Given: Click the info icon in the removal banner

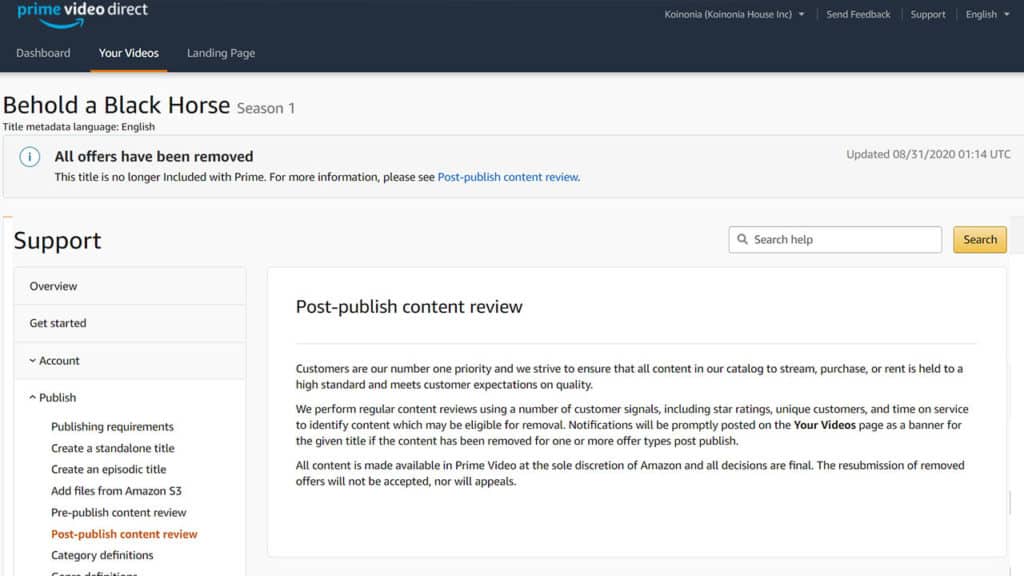Looking at the screenshot, I should [29, 157].
